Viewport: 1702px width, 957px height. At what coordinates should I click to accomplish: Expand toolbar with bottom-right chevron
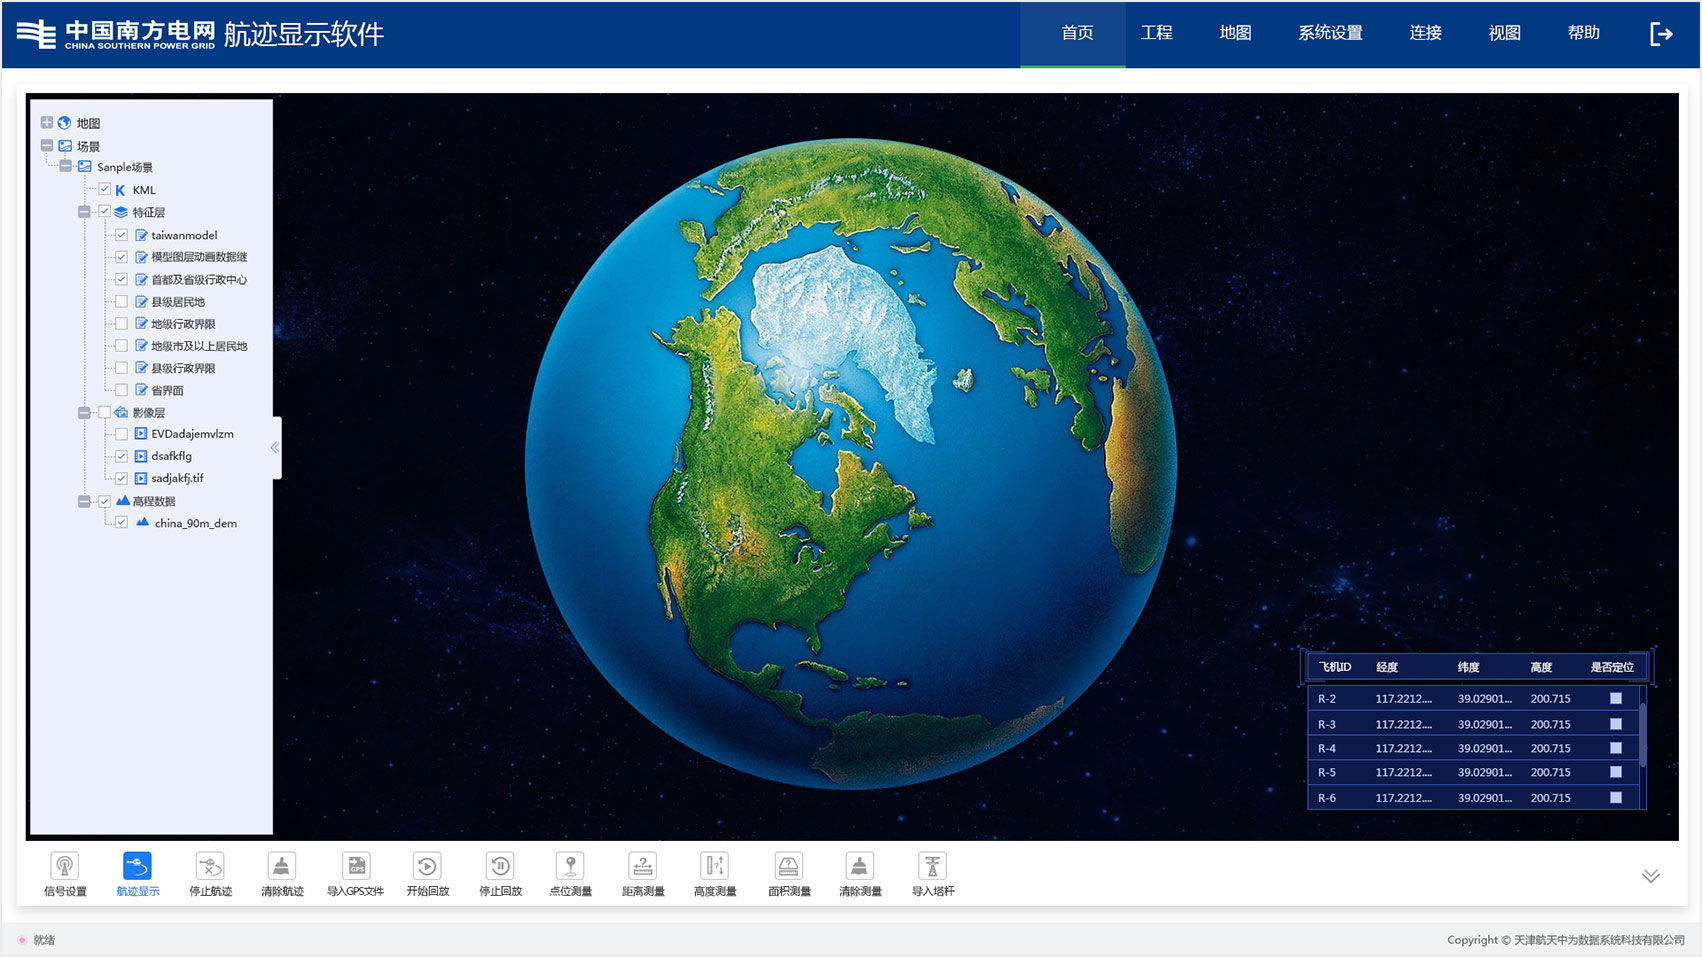pos(1650,876)
